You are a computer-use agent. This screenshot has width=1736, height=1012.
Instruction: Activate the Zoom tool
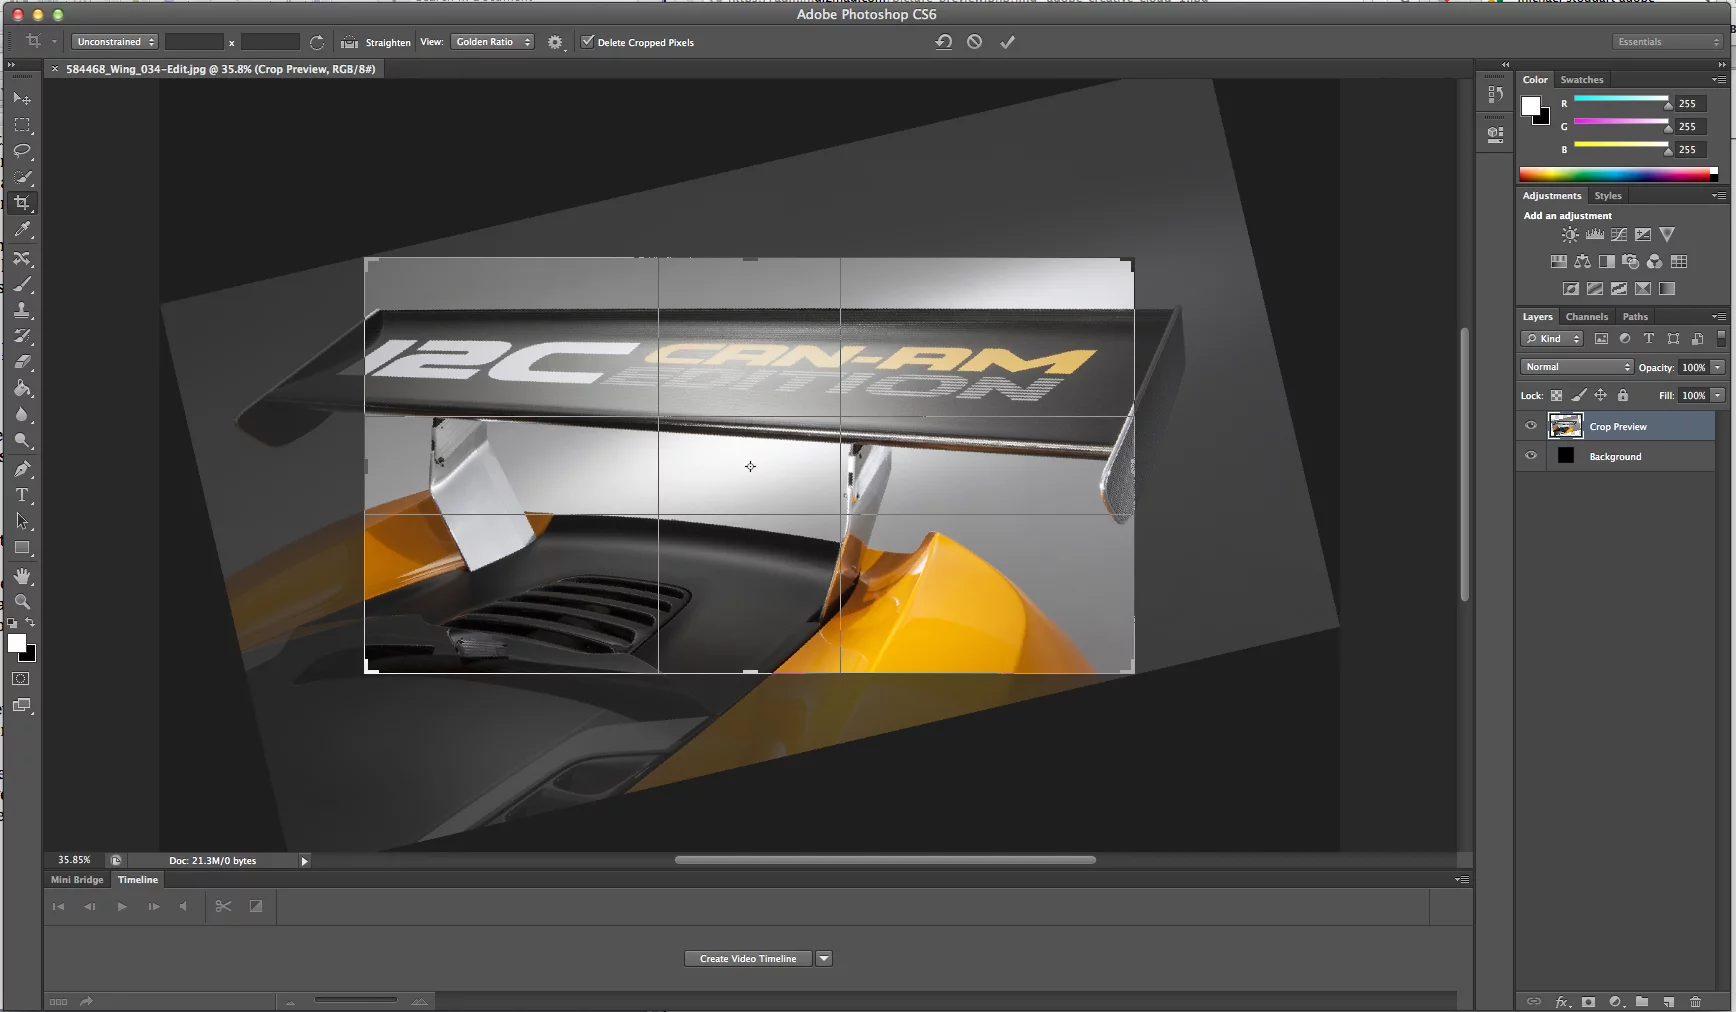[22, 602]
